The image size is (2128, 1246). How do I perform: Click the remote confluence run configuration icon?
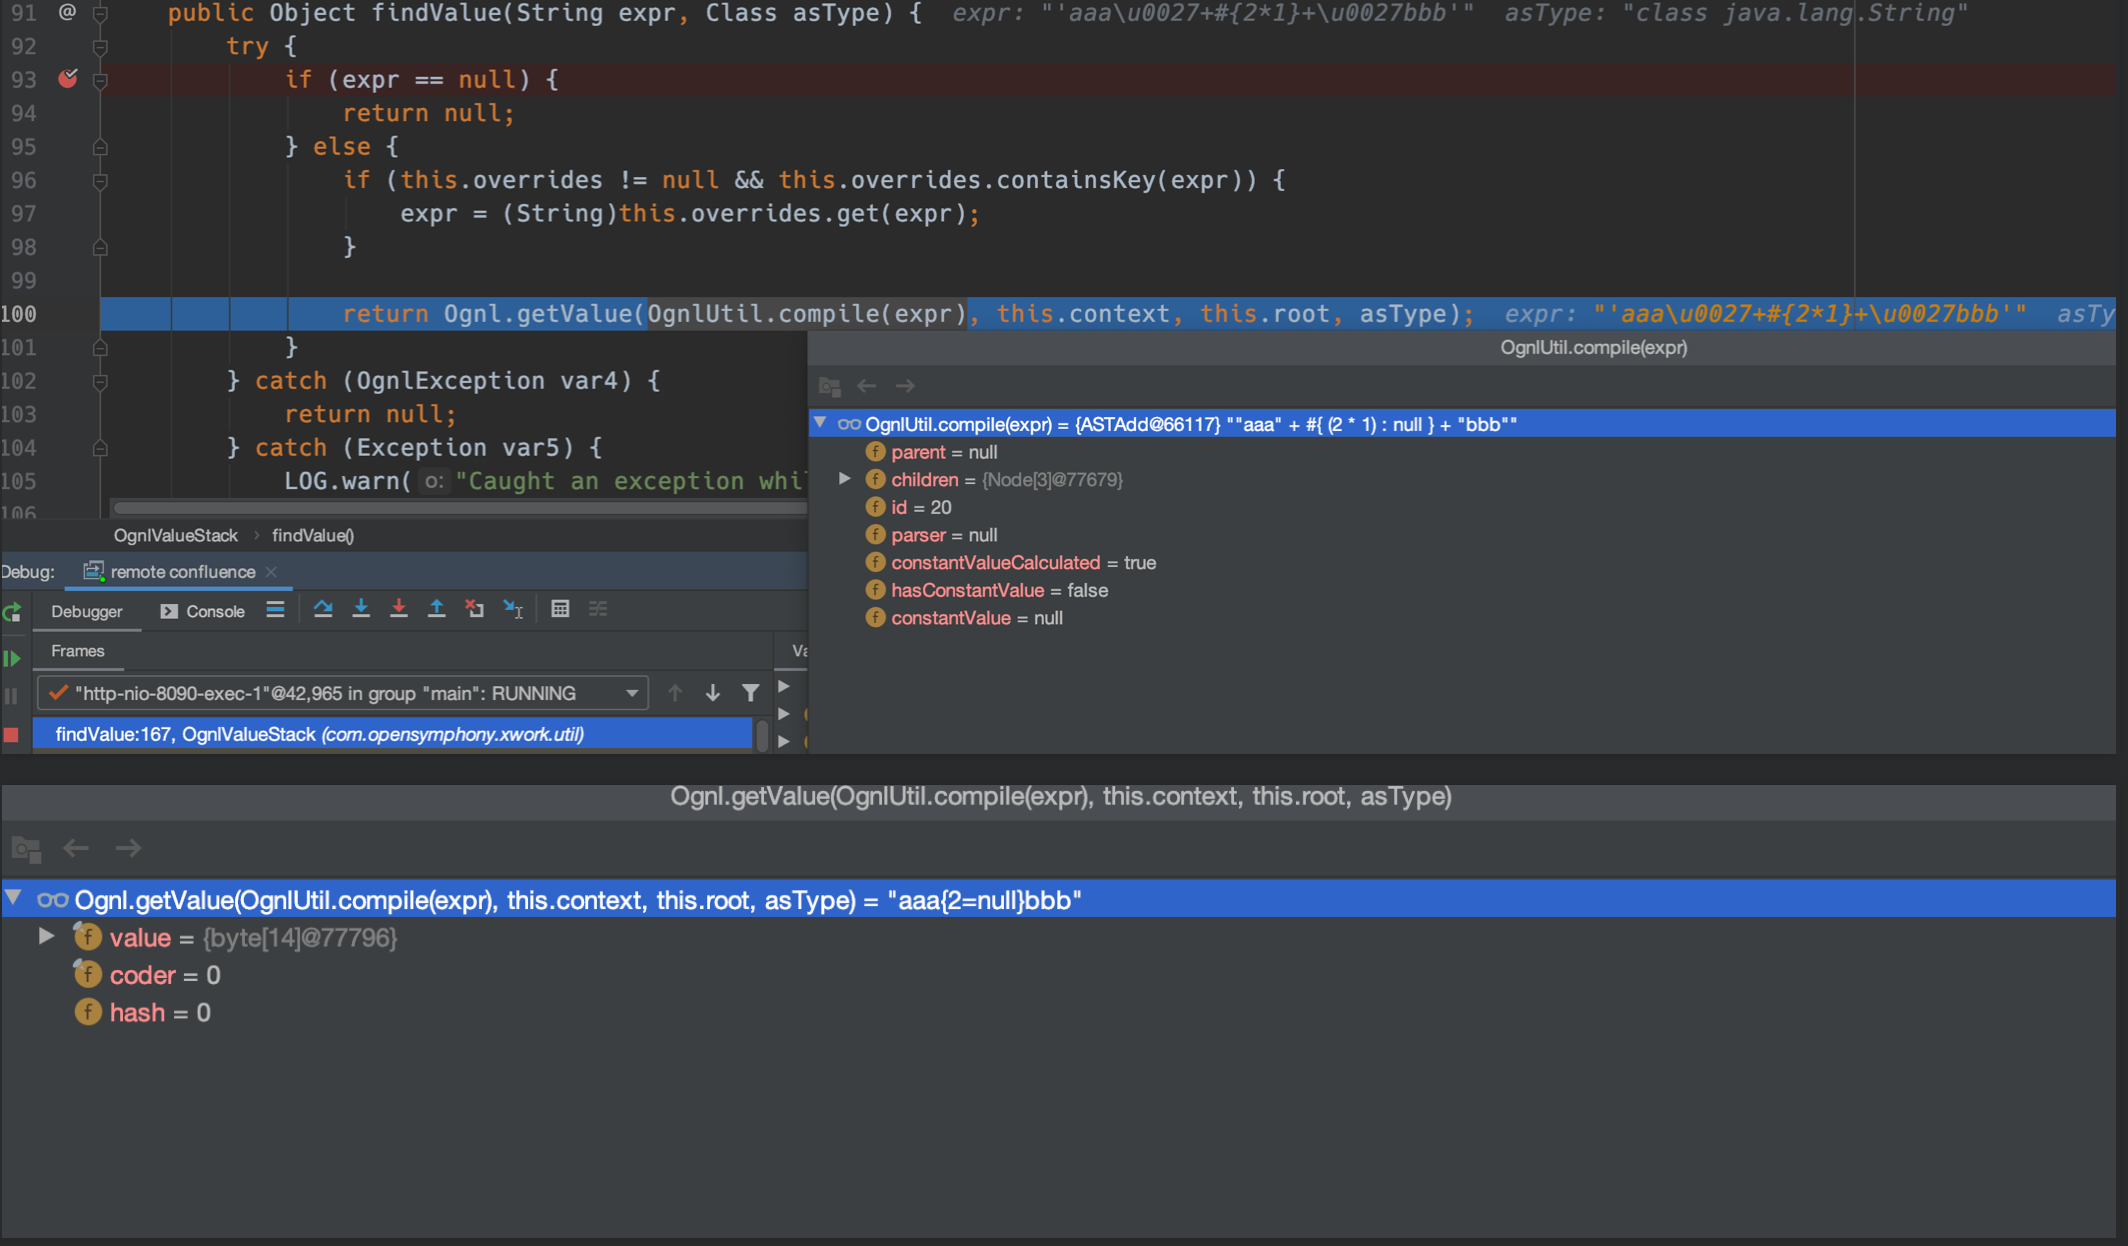[93, 571]
